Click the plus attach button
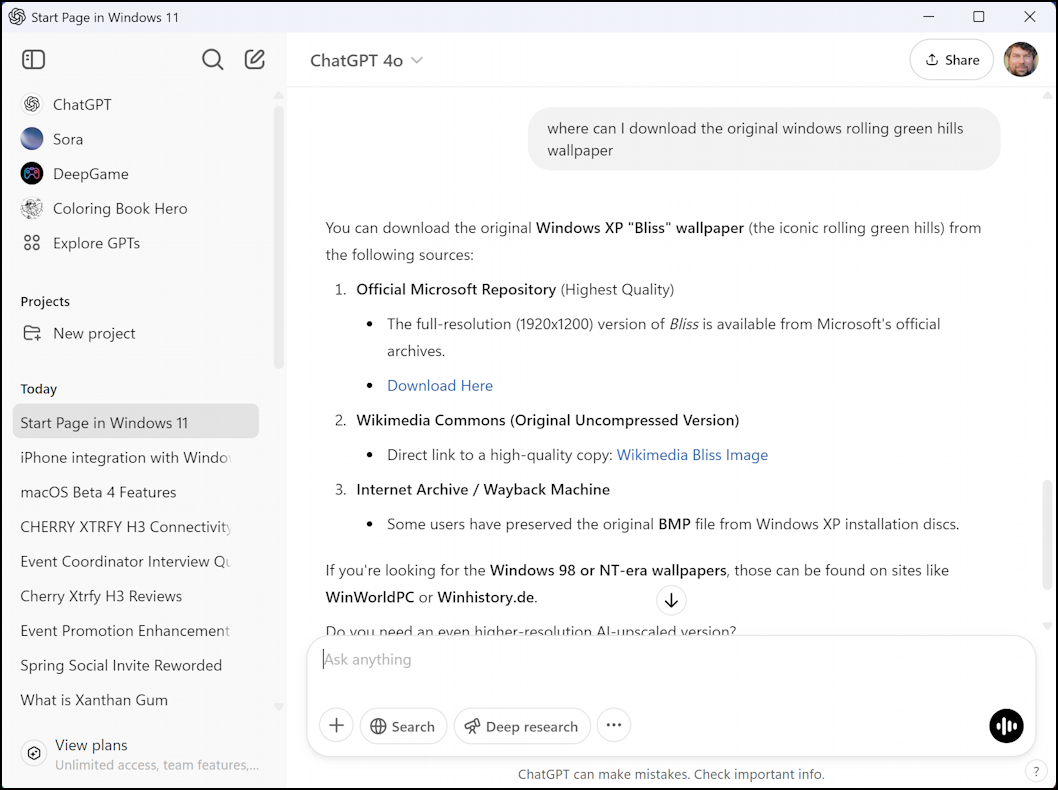This screenshot has height=790, width=1058. 336,725
